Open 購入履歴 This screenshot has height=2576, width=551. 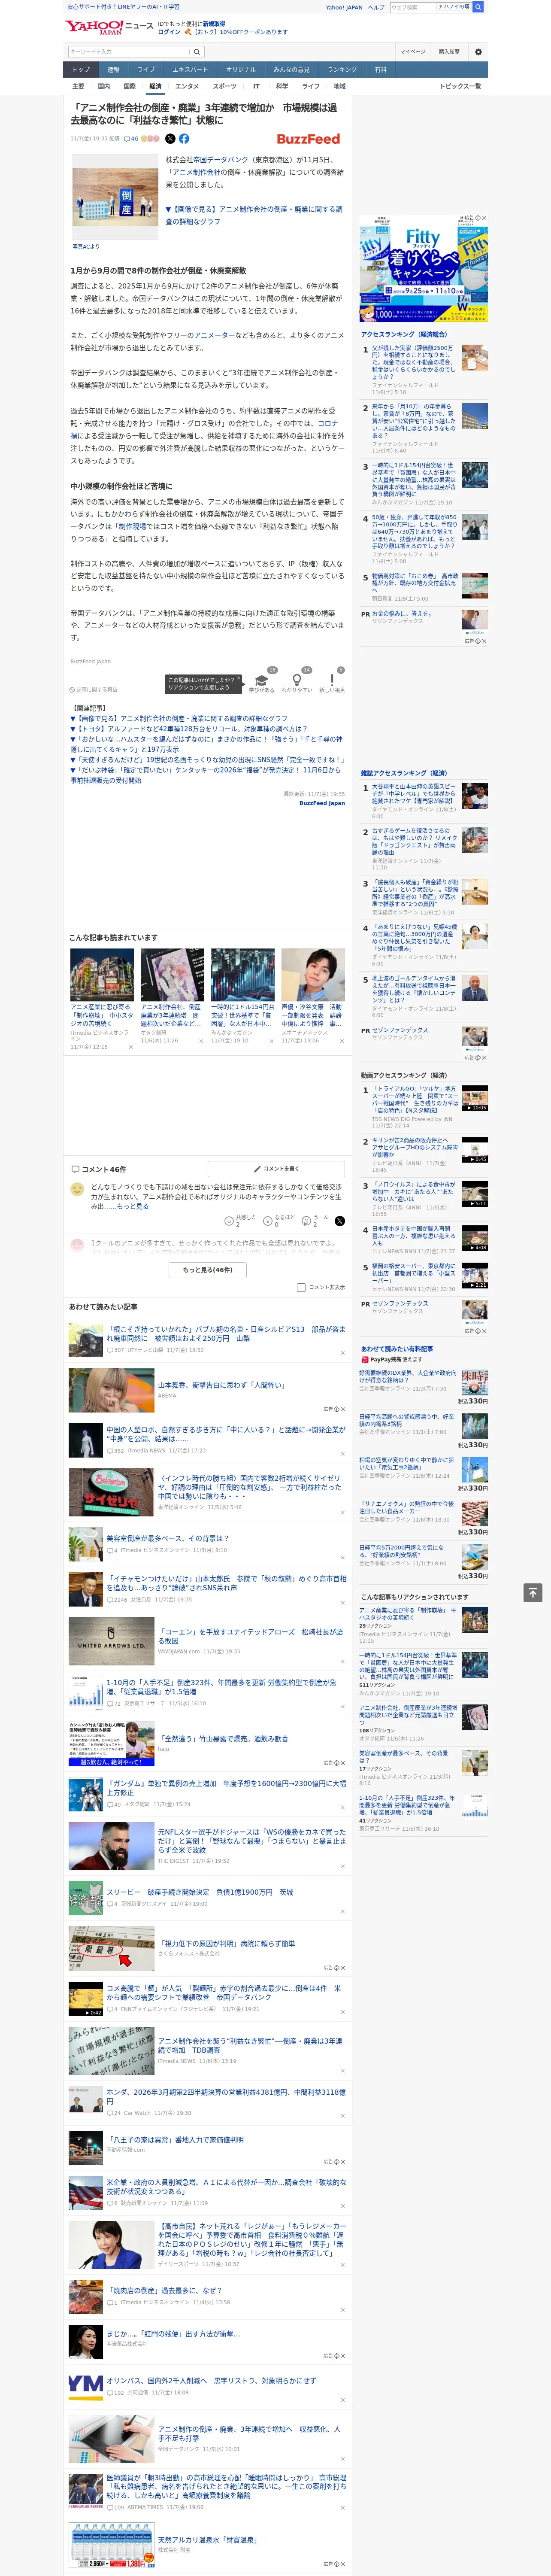pyautogui.click(x=449, y=52)
